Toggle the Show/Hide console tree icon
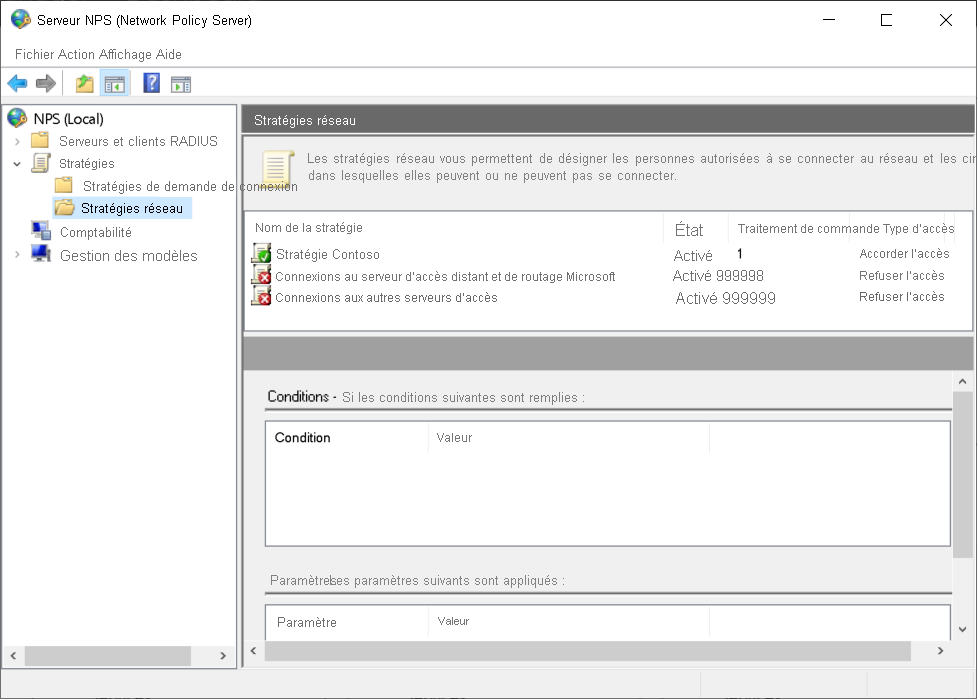This screenshot has width=977, height=699. pyautogui.click(x=115, y=83)
